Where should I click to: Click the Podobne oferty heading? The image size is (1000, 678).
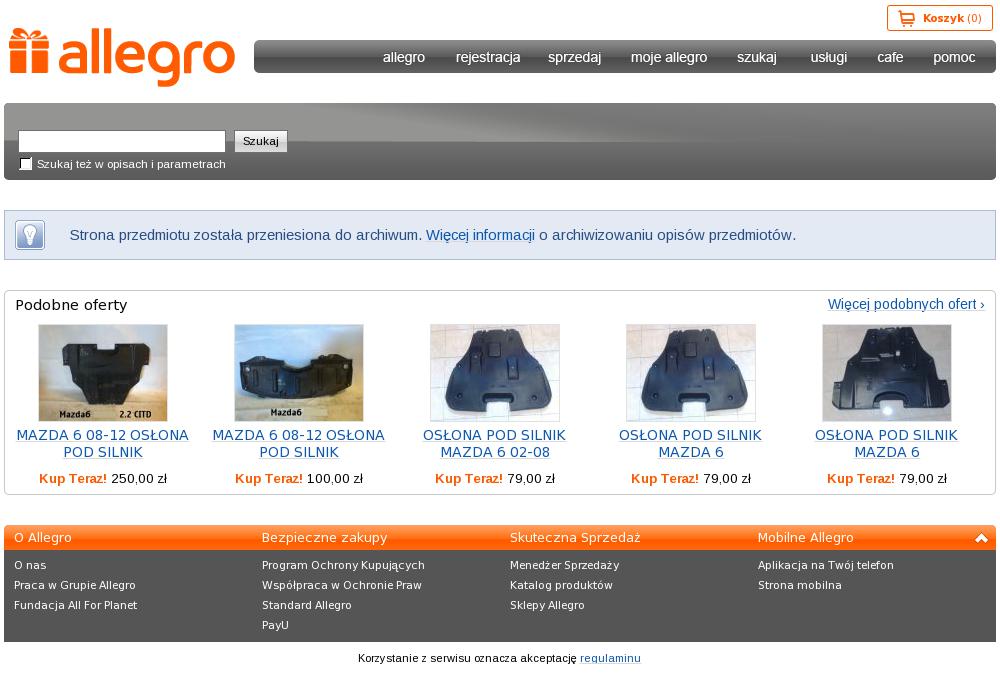pos(71,305)
